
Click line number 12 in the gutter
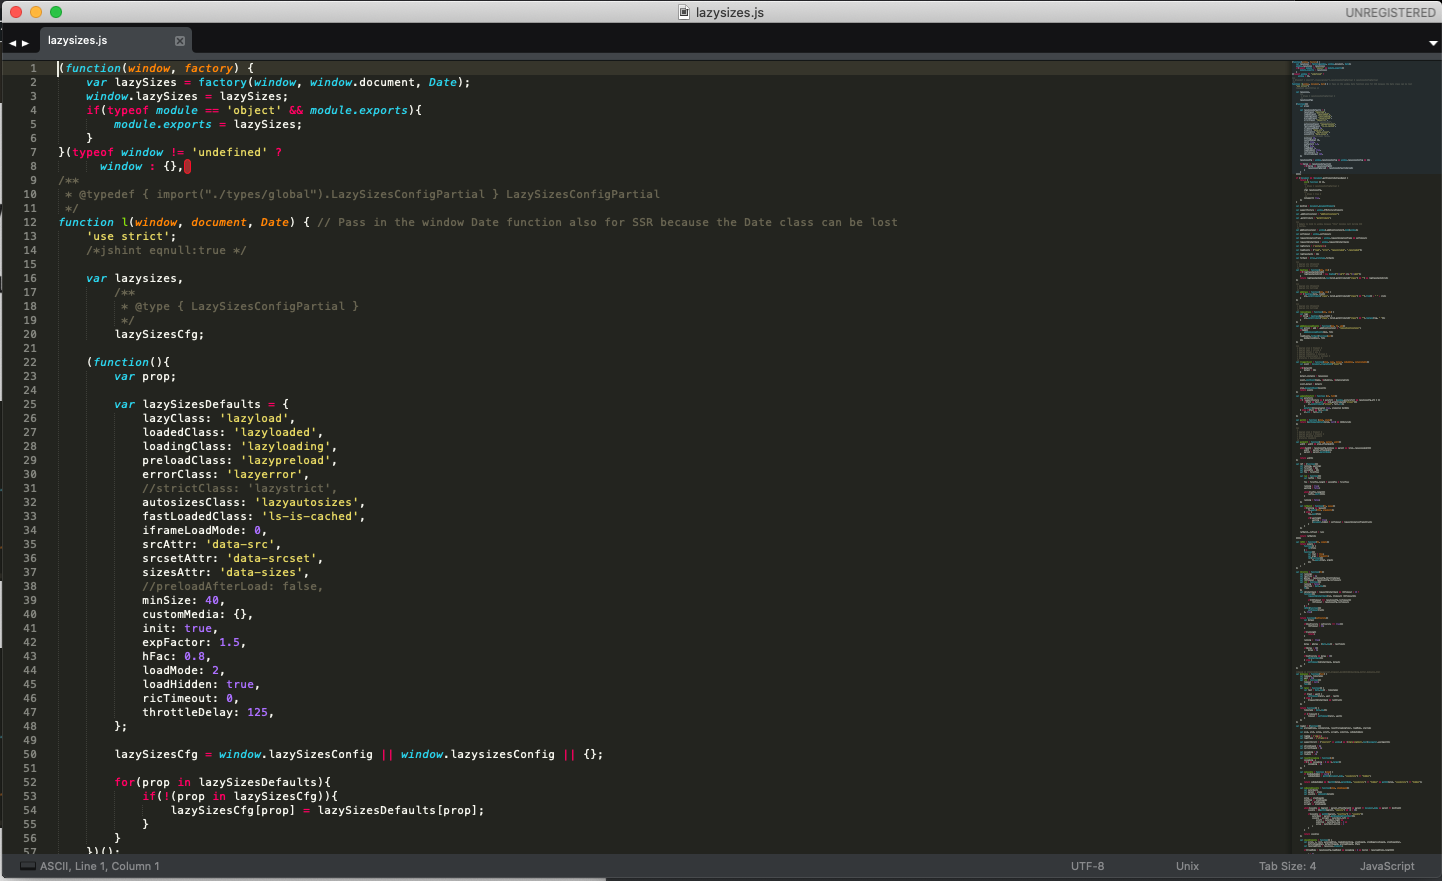click(30, 222)
